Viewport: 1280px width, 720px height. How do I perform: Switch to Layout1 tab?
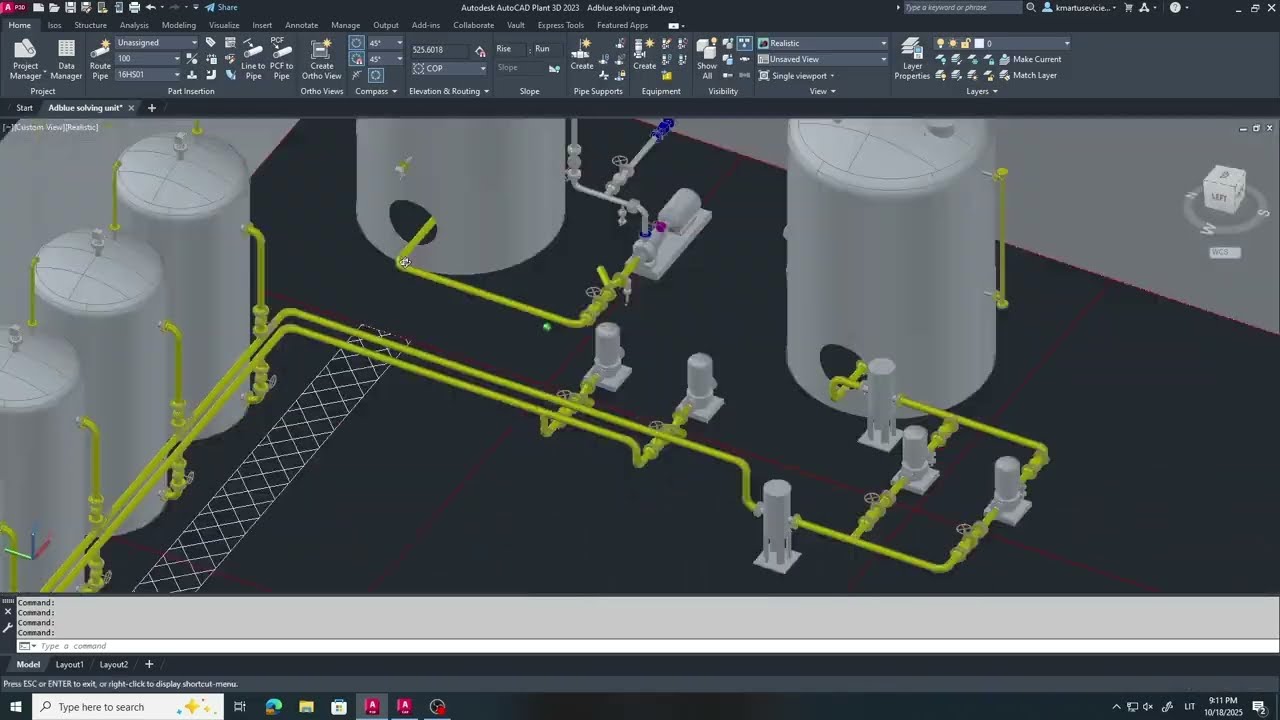69,664
